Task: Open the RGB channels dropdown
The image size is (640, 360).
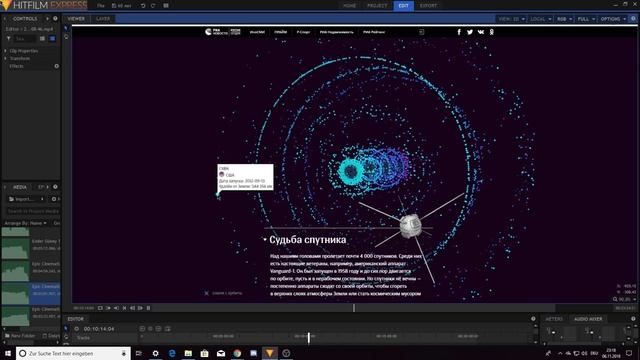Action: click(564, 19)
